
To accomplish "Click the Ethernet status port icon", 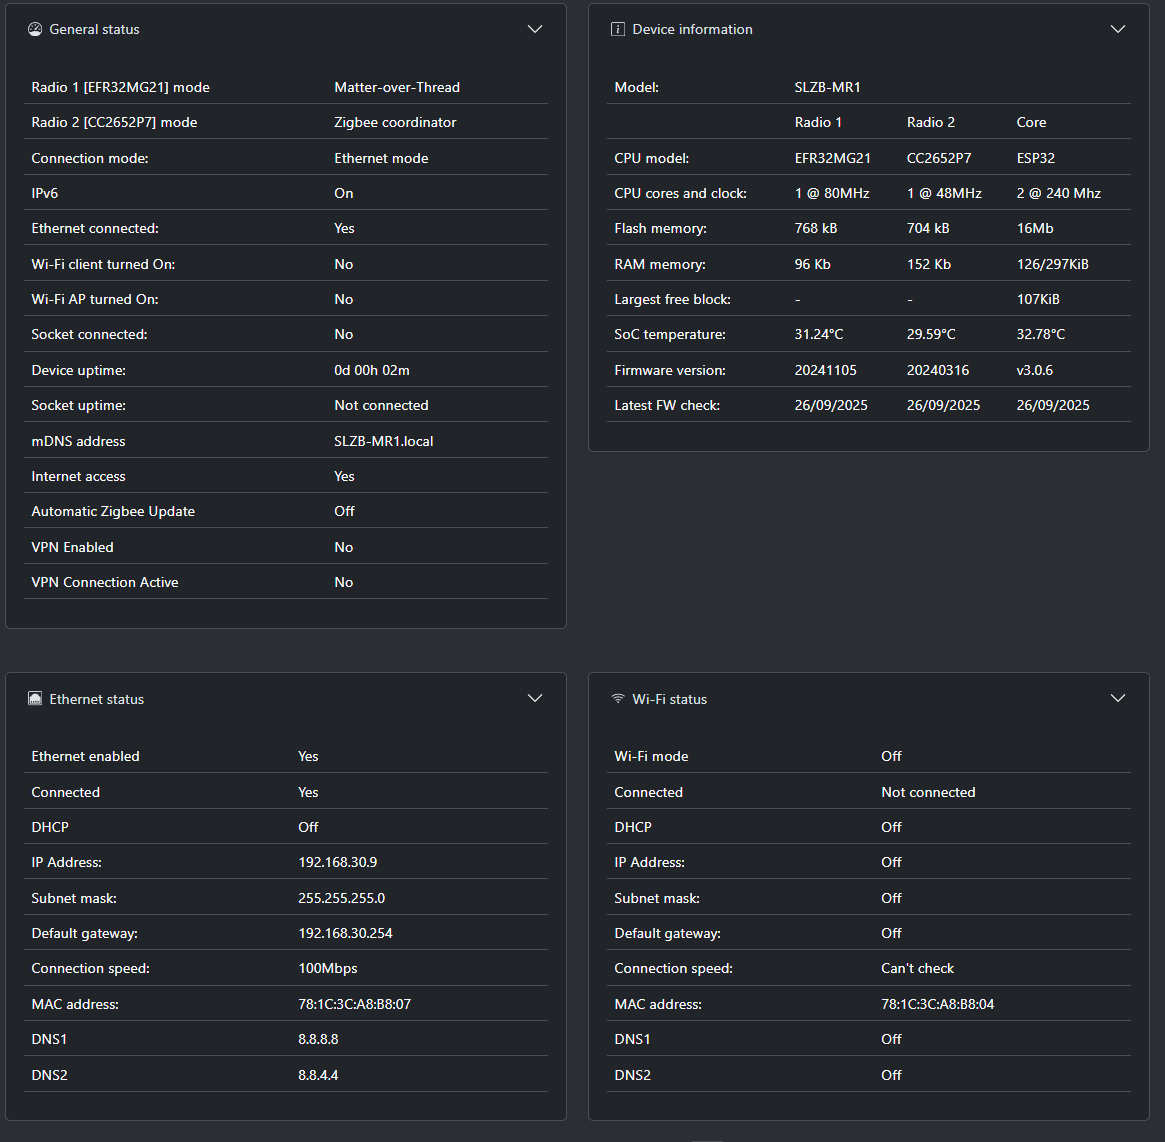I will pyautogui.click(x=35, y=699).
